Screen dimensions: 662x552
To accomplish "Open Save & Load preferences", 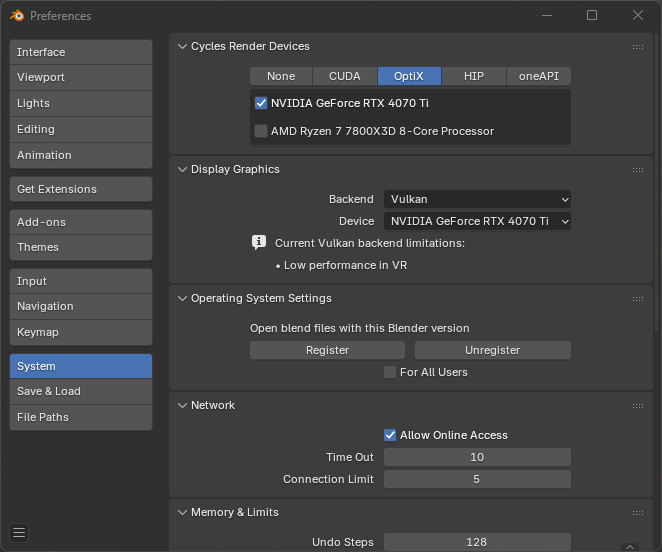I will (x=81, y=392).
